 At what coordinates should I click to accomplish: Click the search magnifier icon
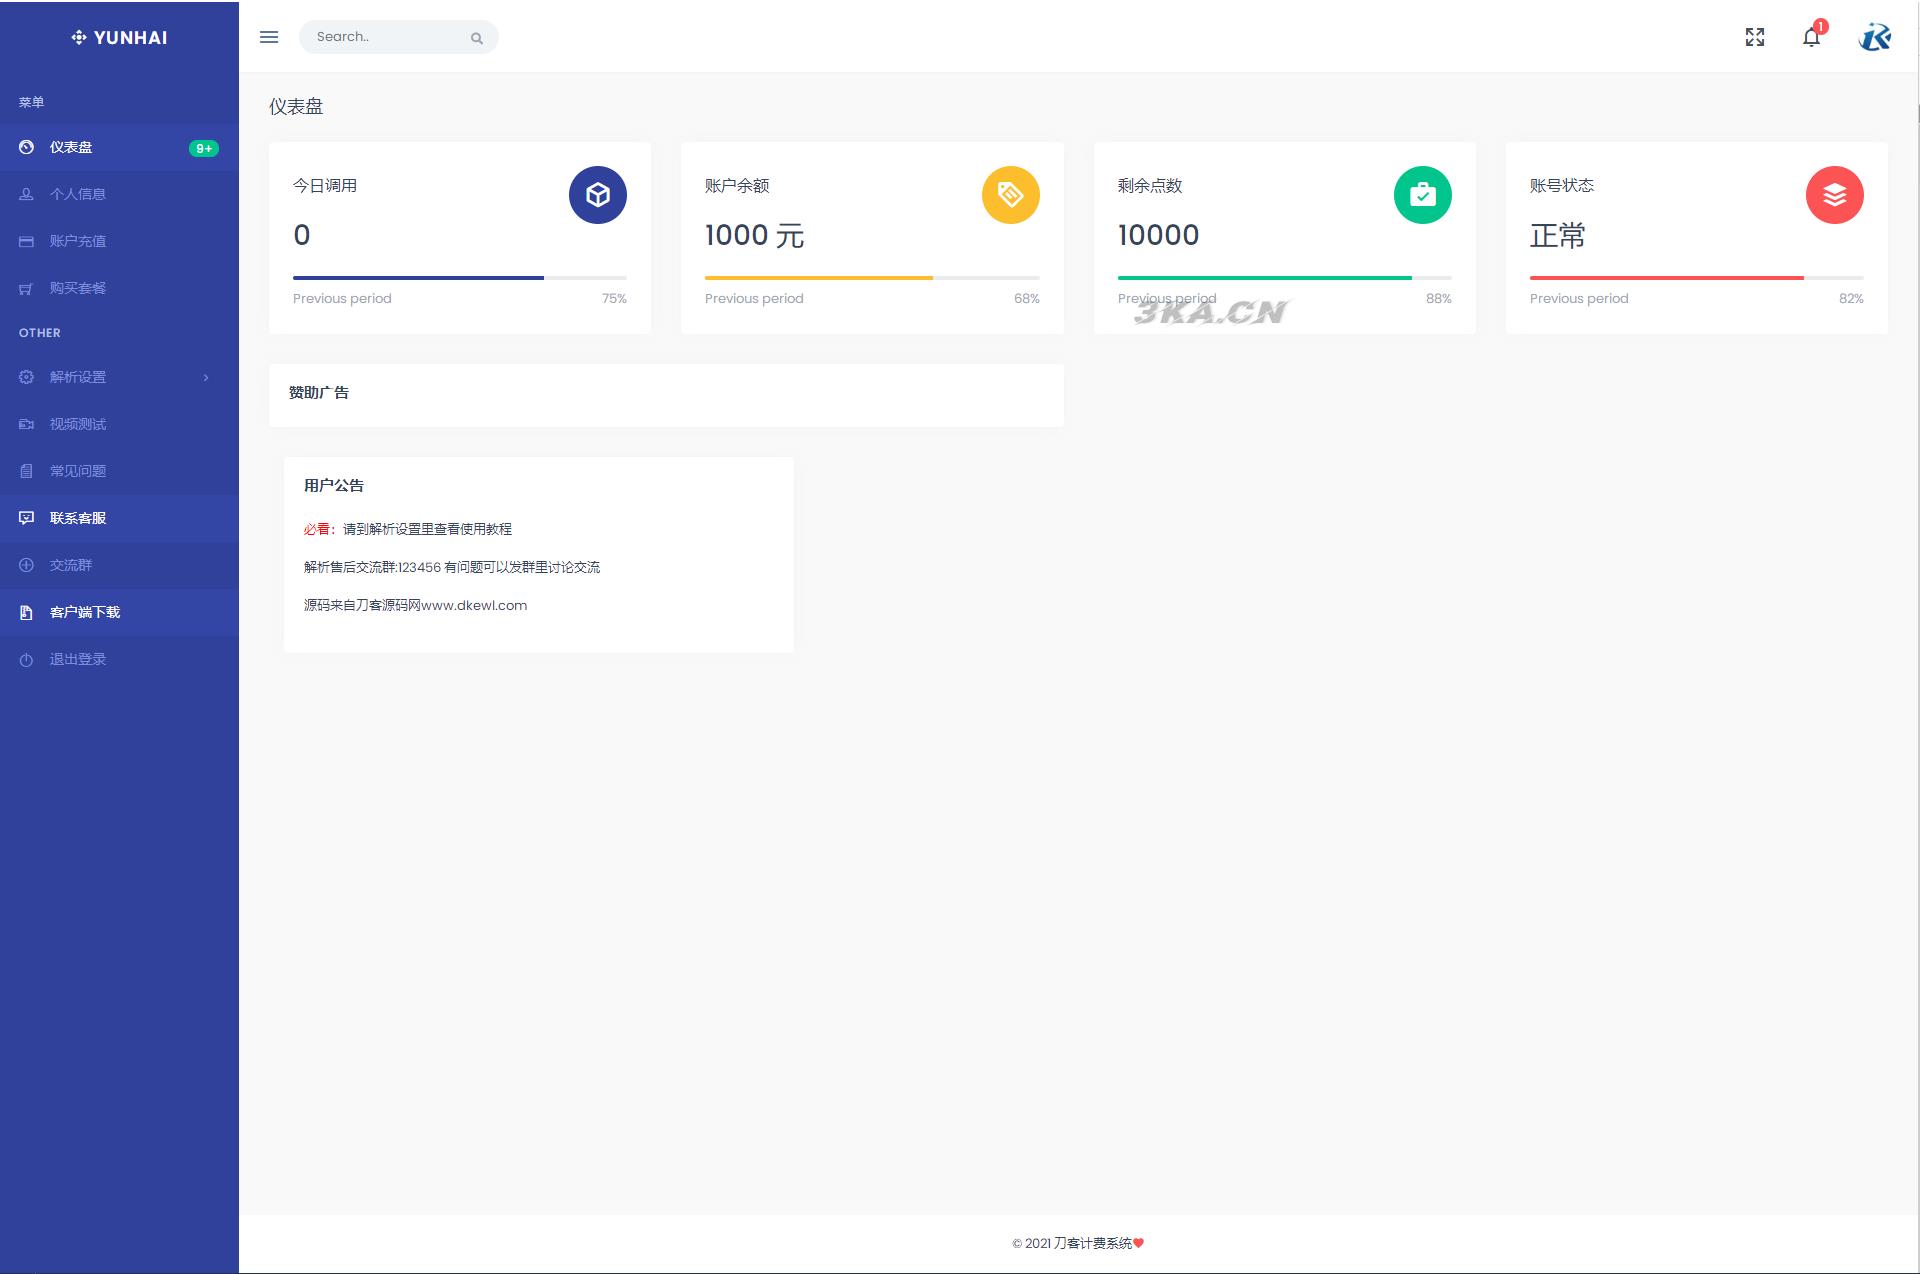click(x=477, y=38)
